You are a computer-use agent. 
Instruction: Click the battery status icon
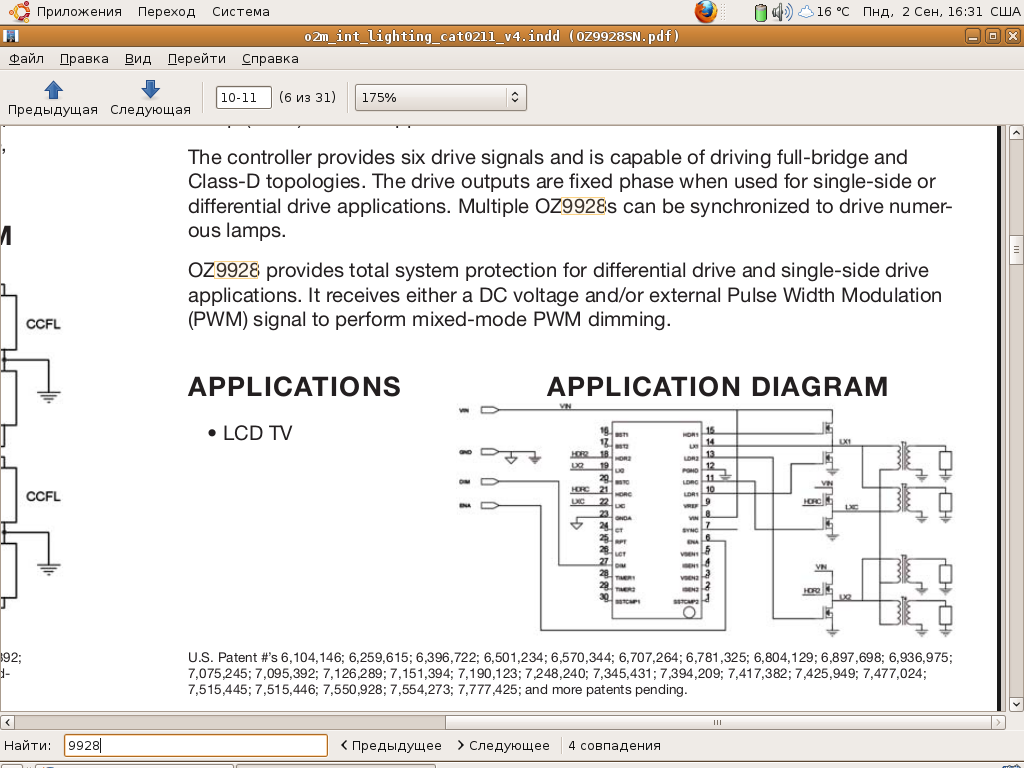(761, 12)
